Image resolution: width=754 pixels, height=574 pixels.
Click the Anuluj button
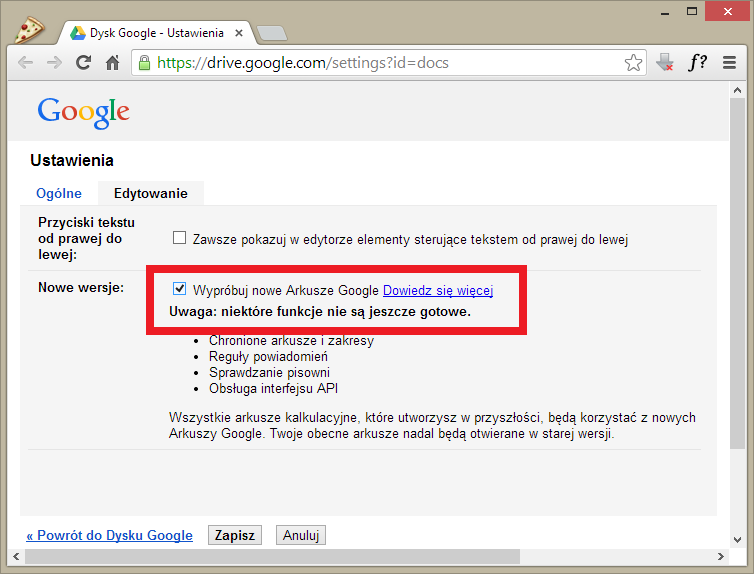click(x=301, y=535)
